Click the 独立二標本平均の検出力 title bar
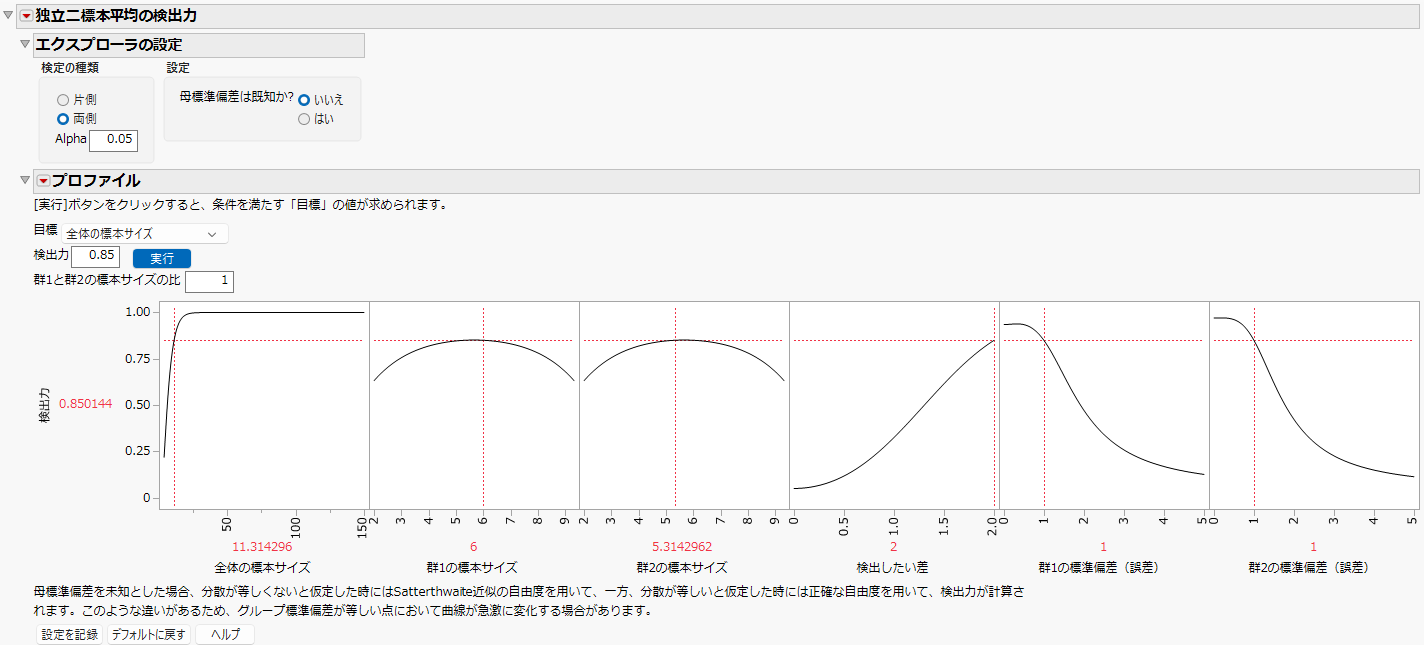 point(719,16)
